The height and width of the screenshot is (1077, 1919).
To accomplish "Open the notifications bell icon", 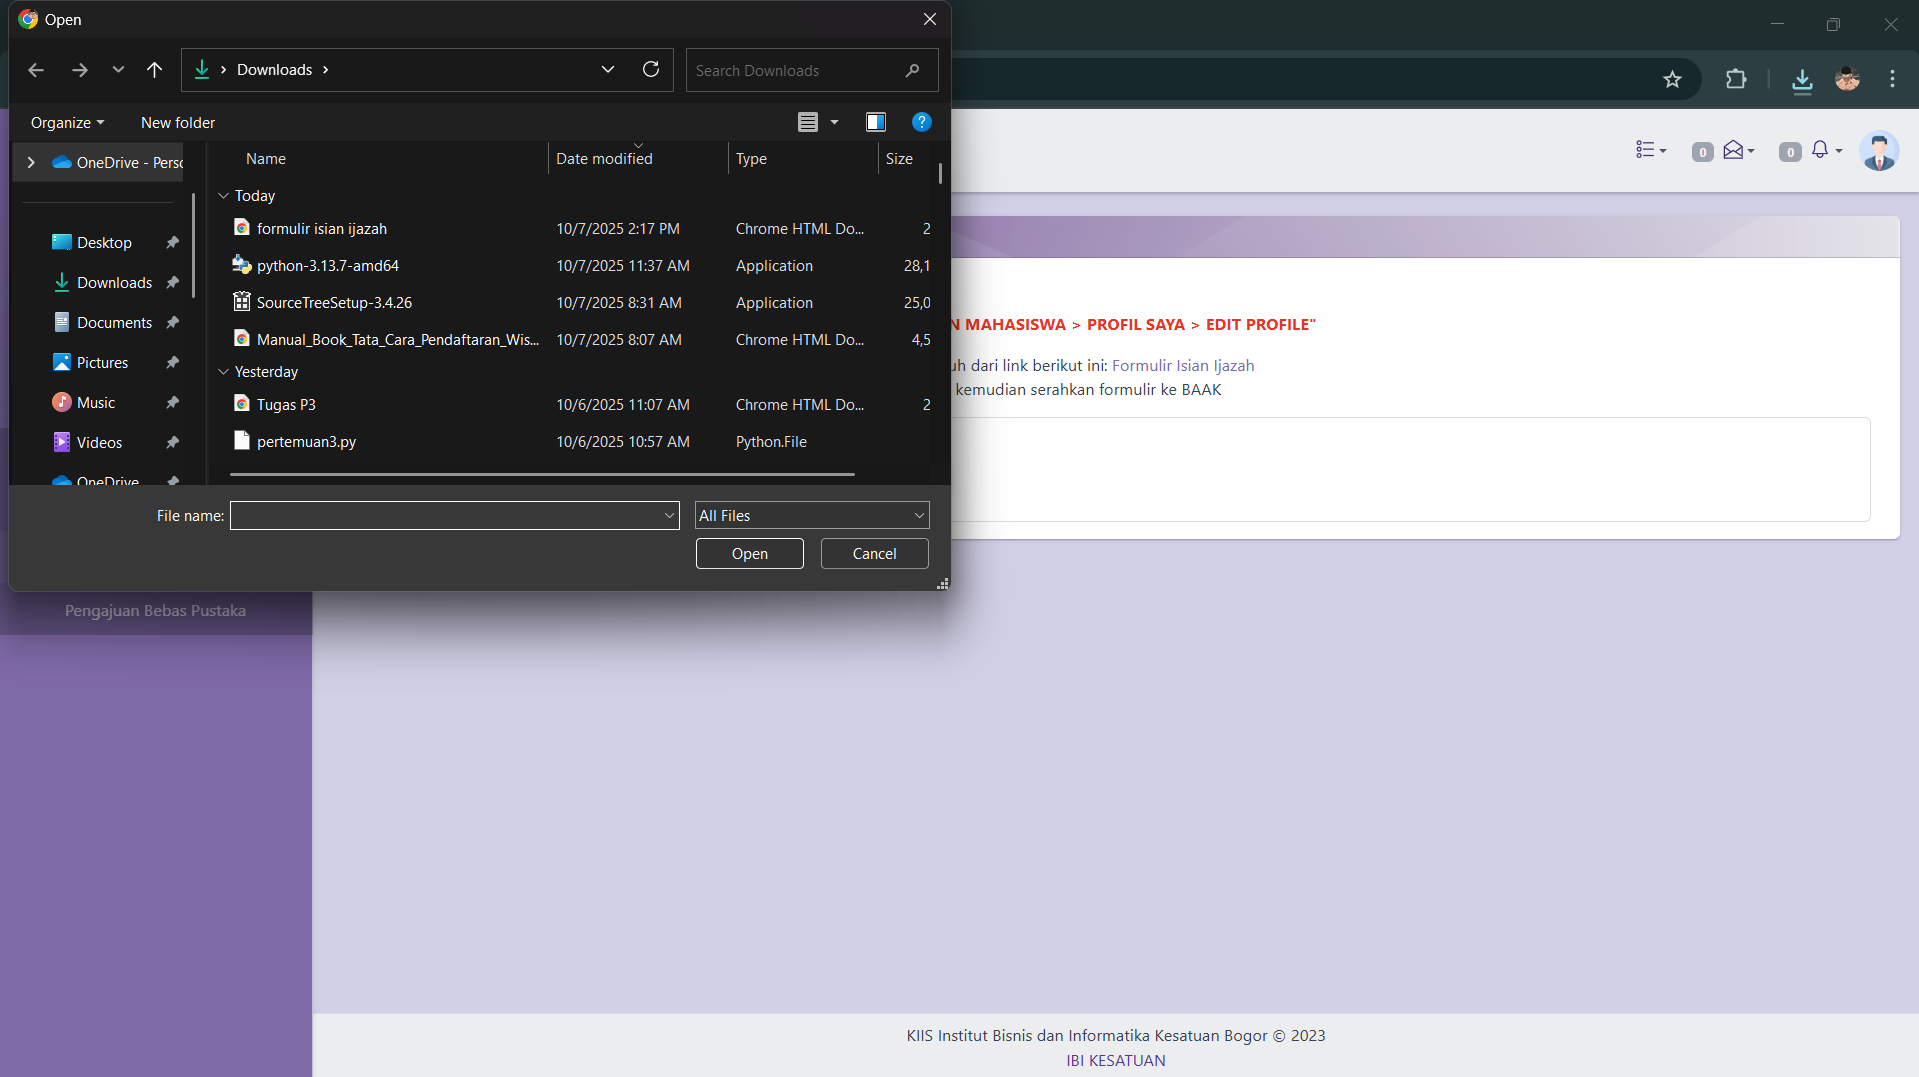I will tap(1820, 150).
